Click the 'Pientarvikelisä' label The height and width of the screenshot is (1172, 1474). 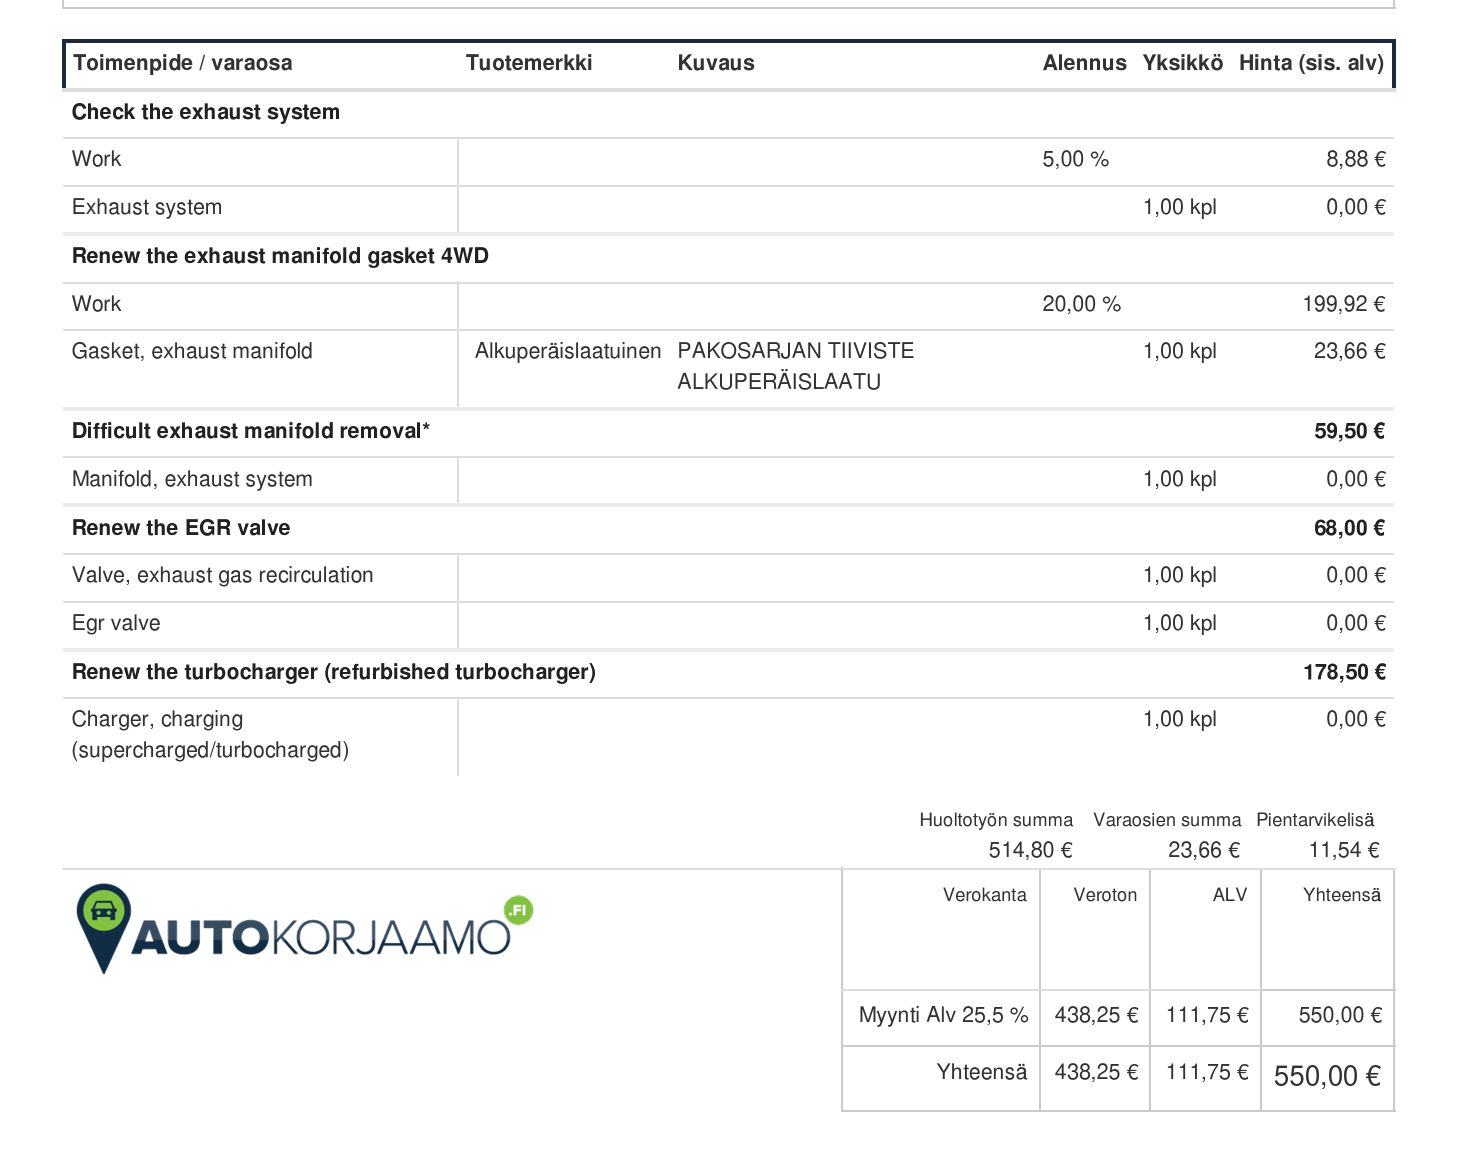tap(1315, 820)
